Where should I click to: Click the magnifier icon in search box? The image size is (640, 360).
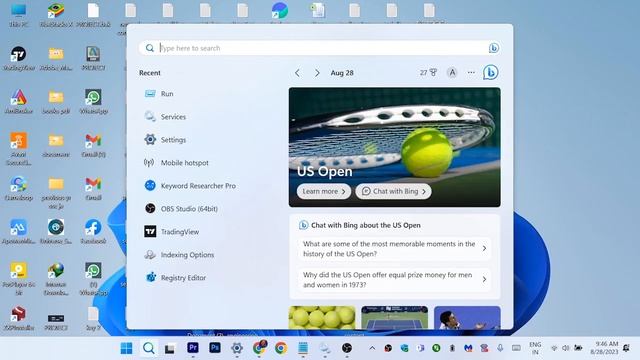(150, 48)
